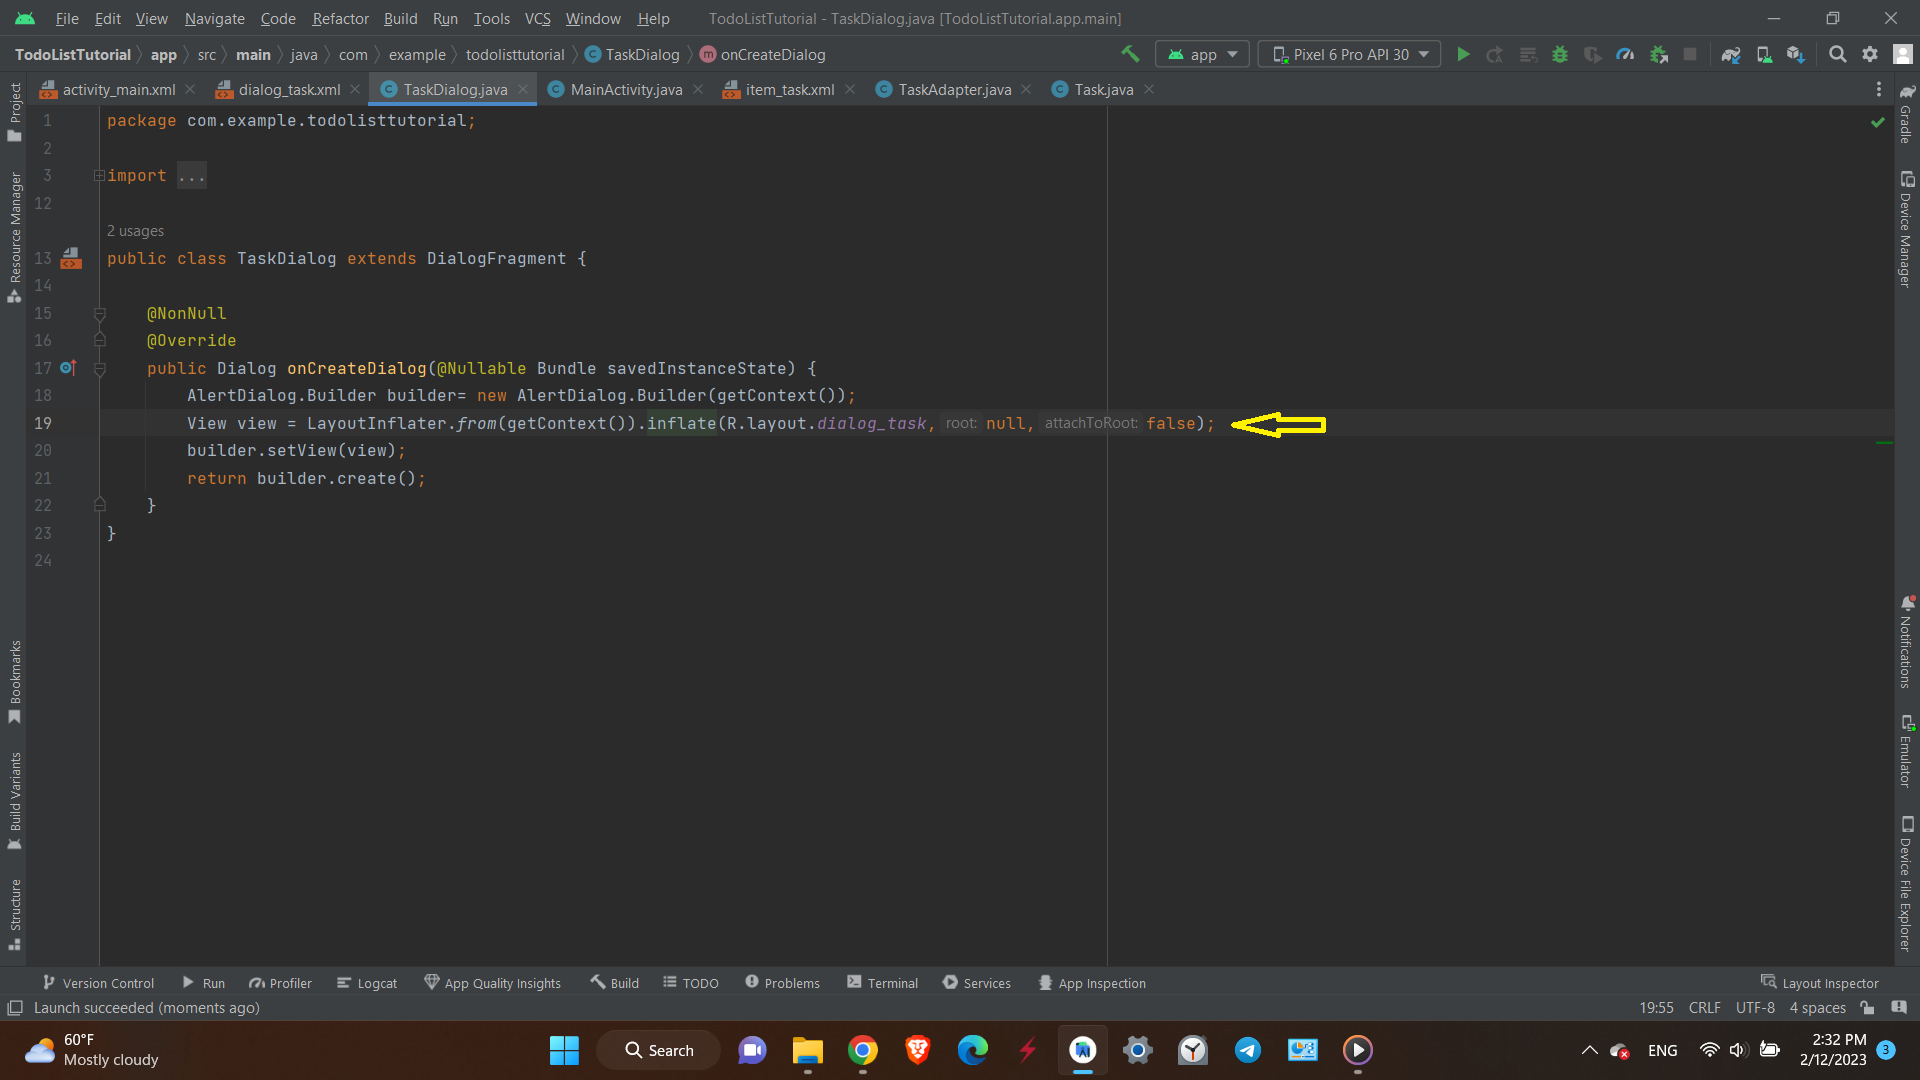Click Apply Changes and Restart Activity icon
1920x1080 pixels.
1495,54
